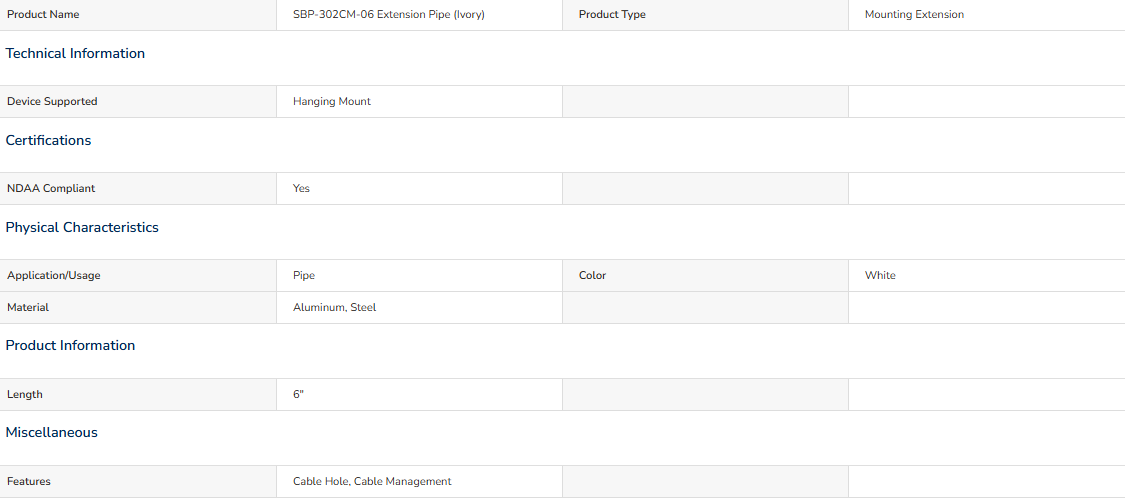The image size is (1125, 503).
Task: Select SBP-302CM-06 Extension Pipe (Ivory) text
Action: click(389, 14)
